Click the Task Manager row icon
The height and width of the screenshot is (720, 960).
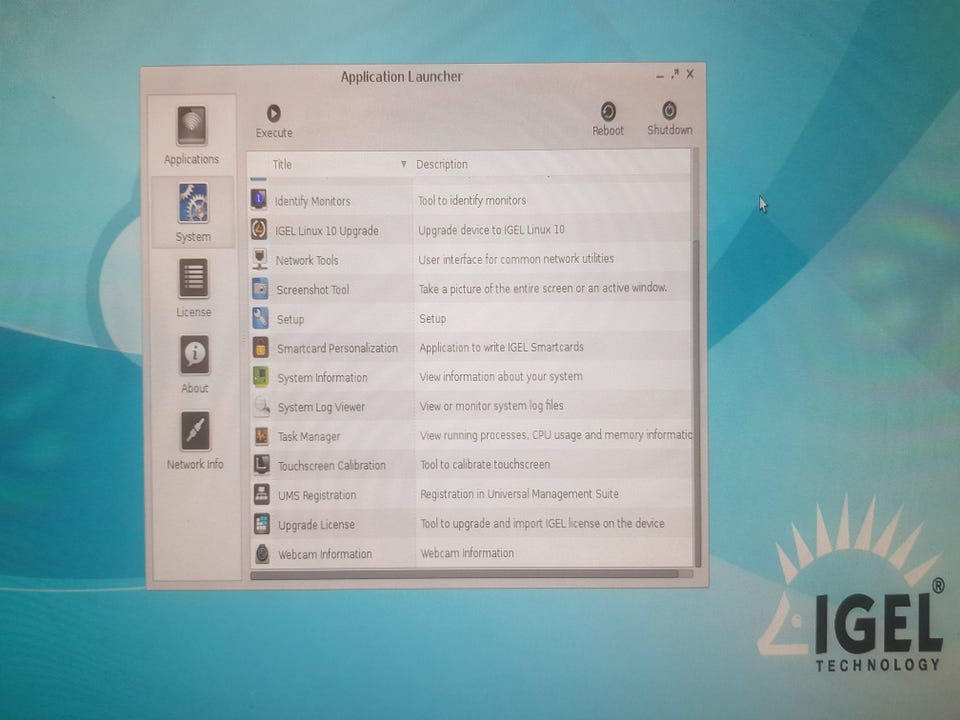[x=261, y=435]
